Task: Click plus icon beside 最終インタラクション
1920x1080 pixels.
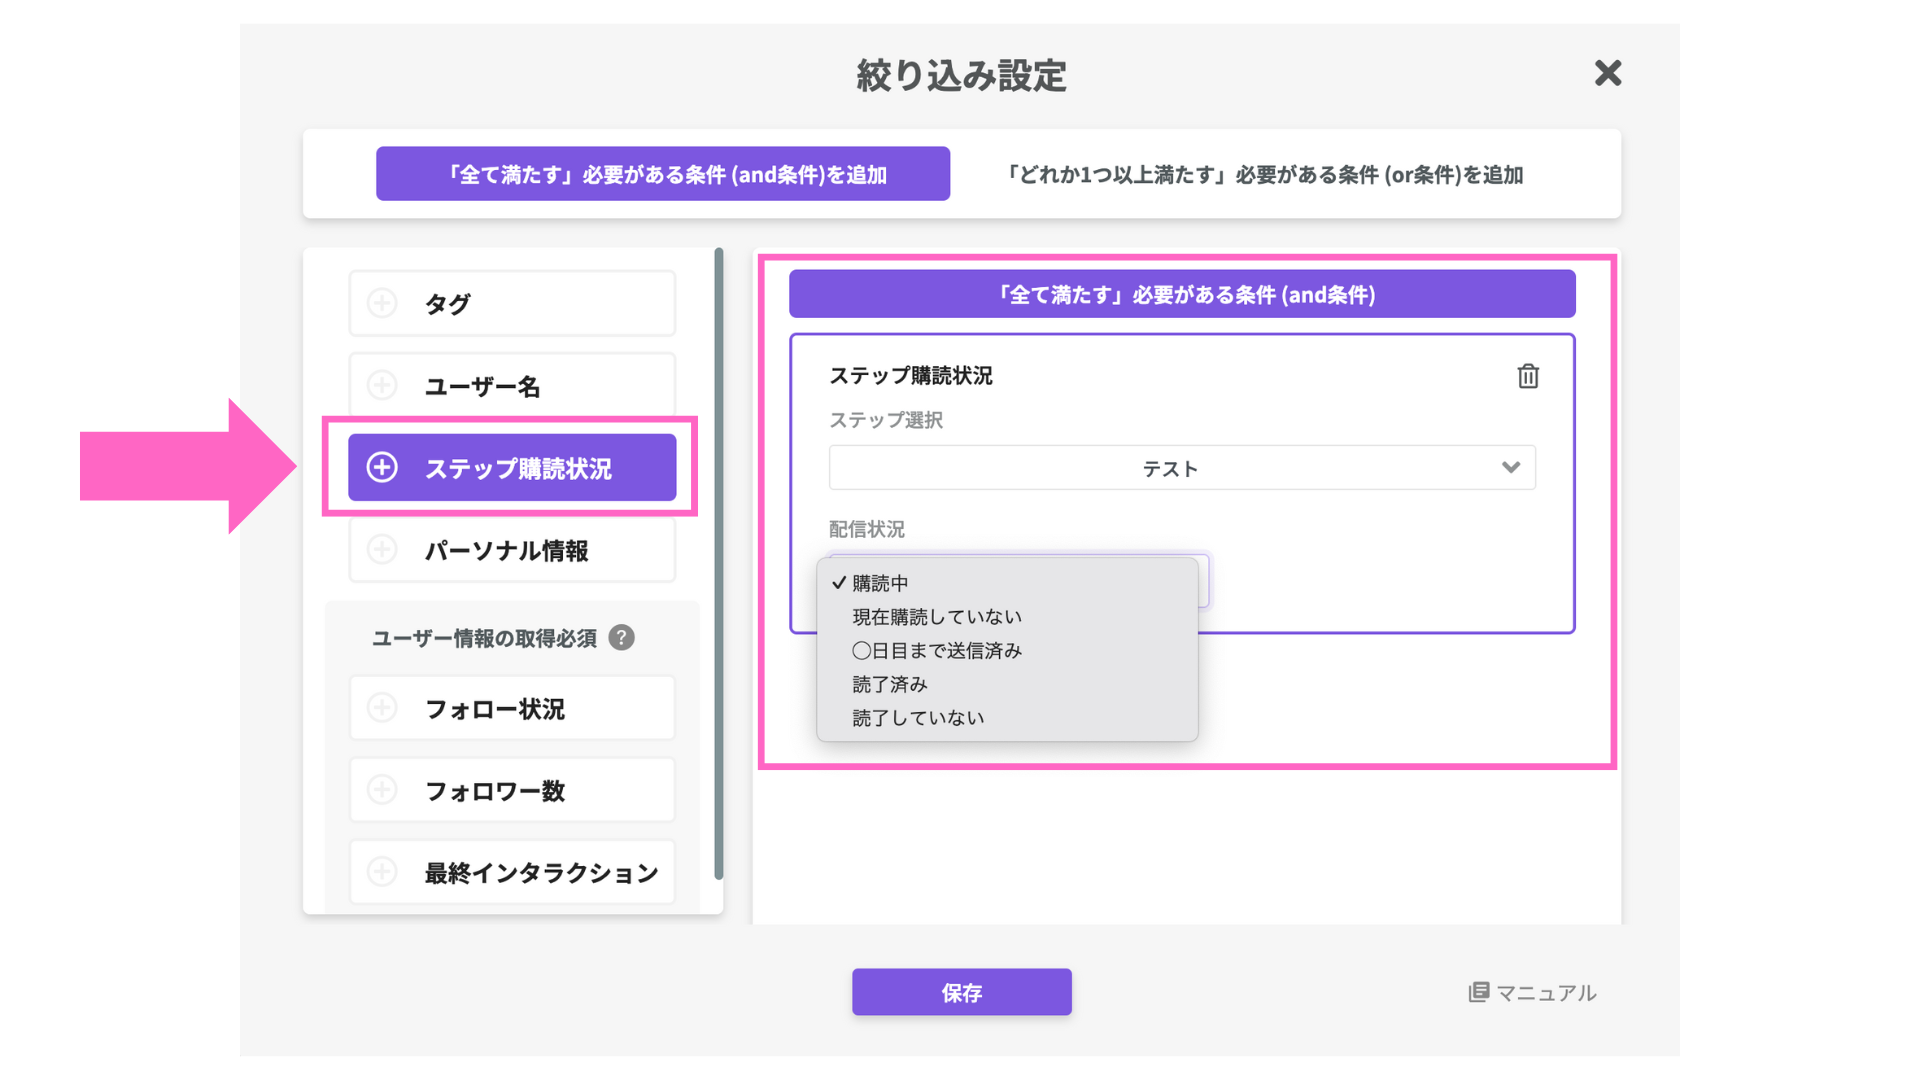Action: point(382,872)
